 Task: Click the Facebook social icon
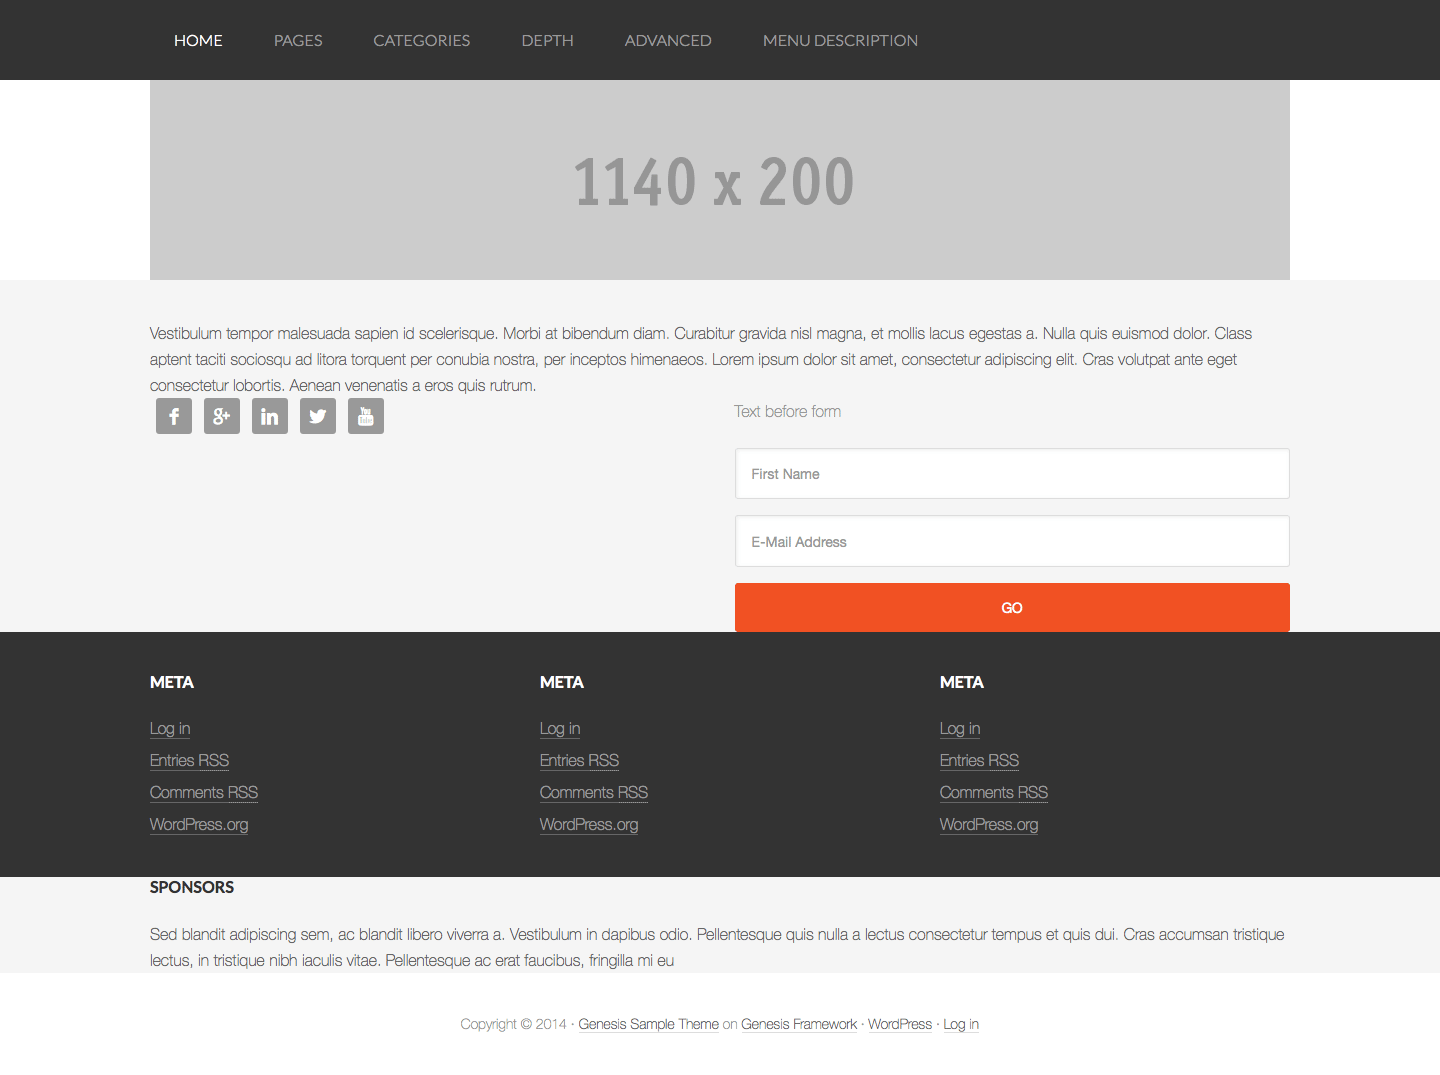coord(174,416)
